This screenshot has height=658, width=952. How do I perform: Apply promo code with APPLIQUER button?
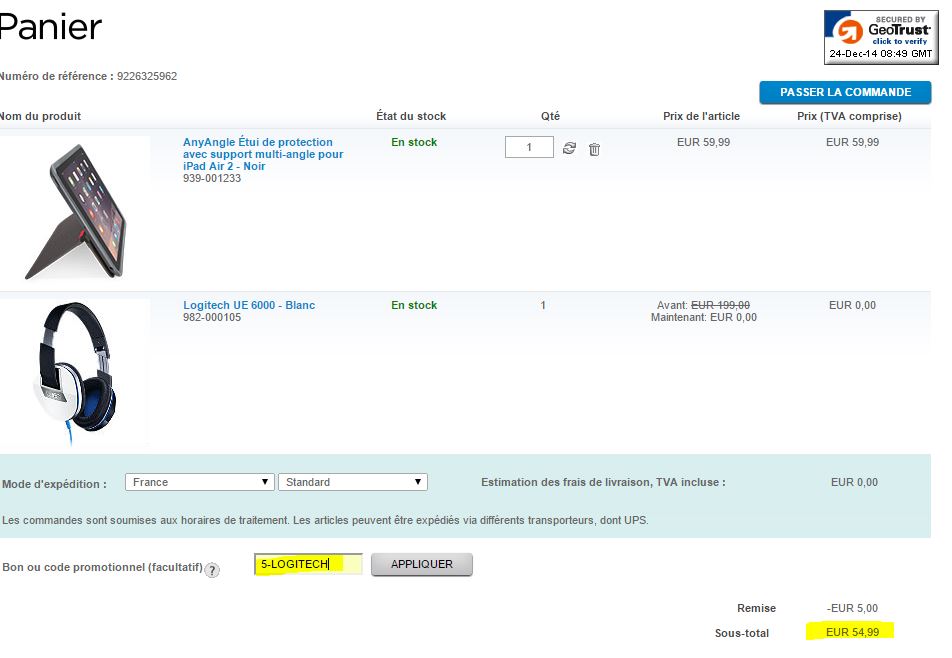point(422,565)
